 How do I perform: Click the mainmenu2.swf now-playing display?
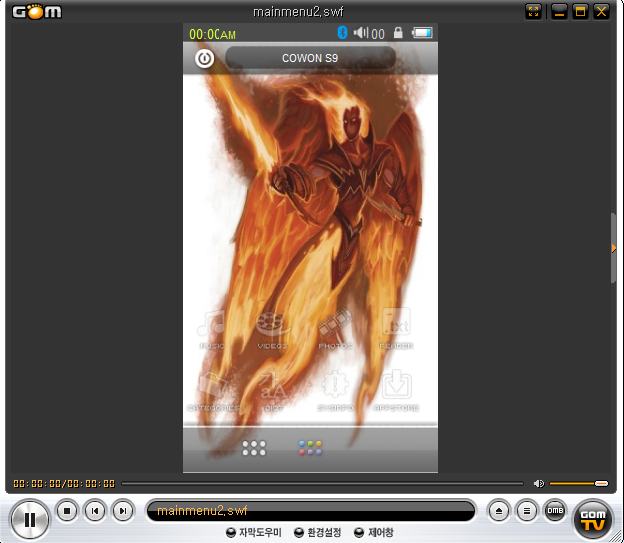coord(311,511)
